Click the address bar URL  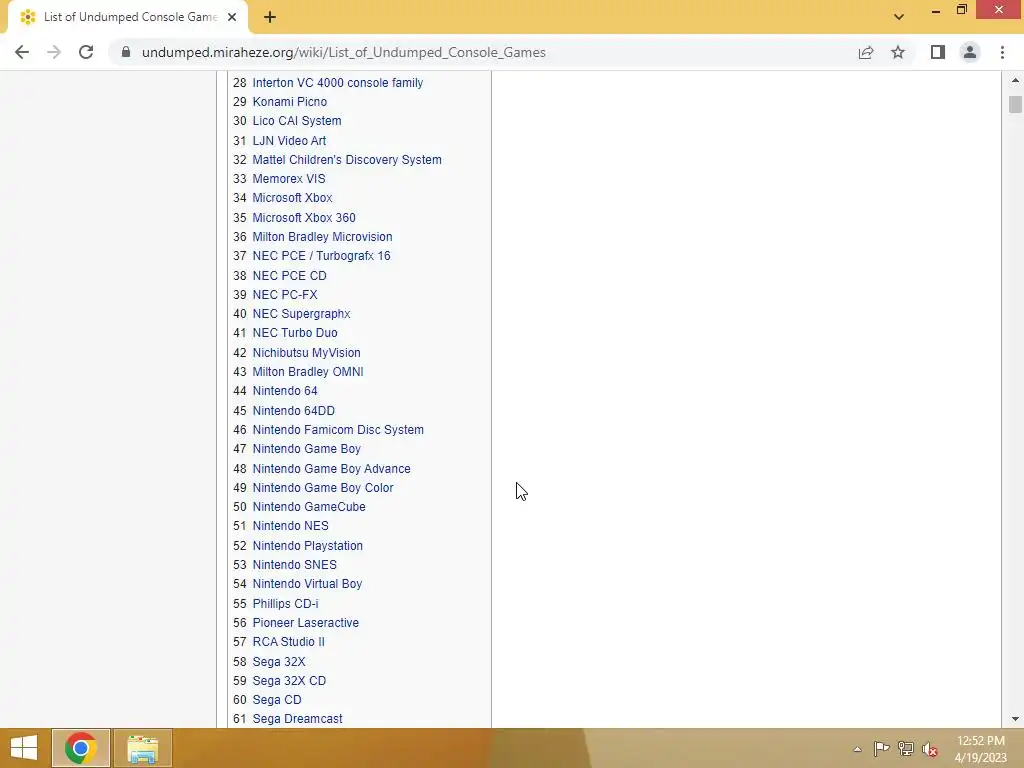click(344, 52)
